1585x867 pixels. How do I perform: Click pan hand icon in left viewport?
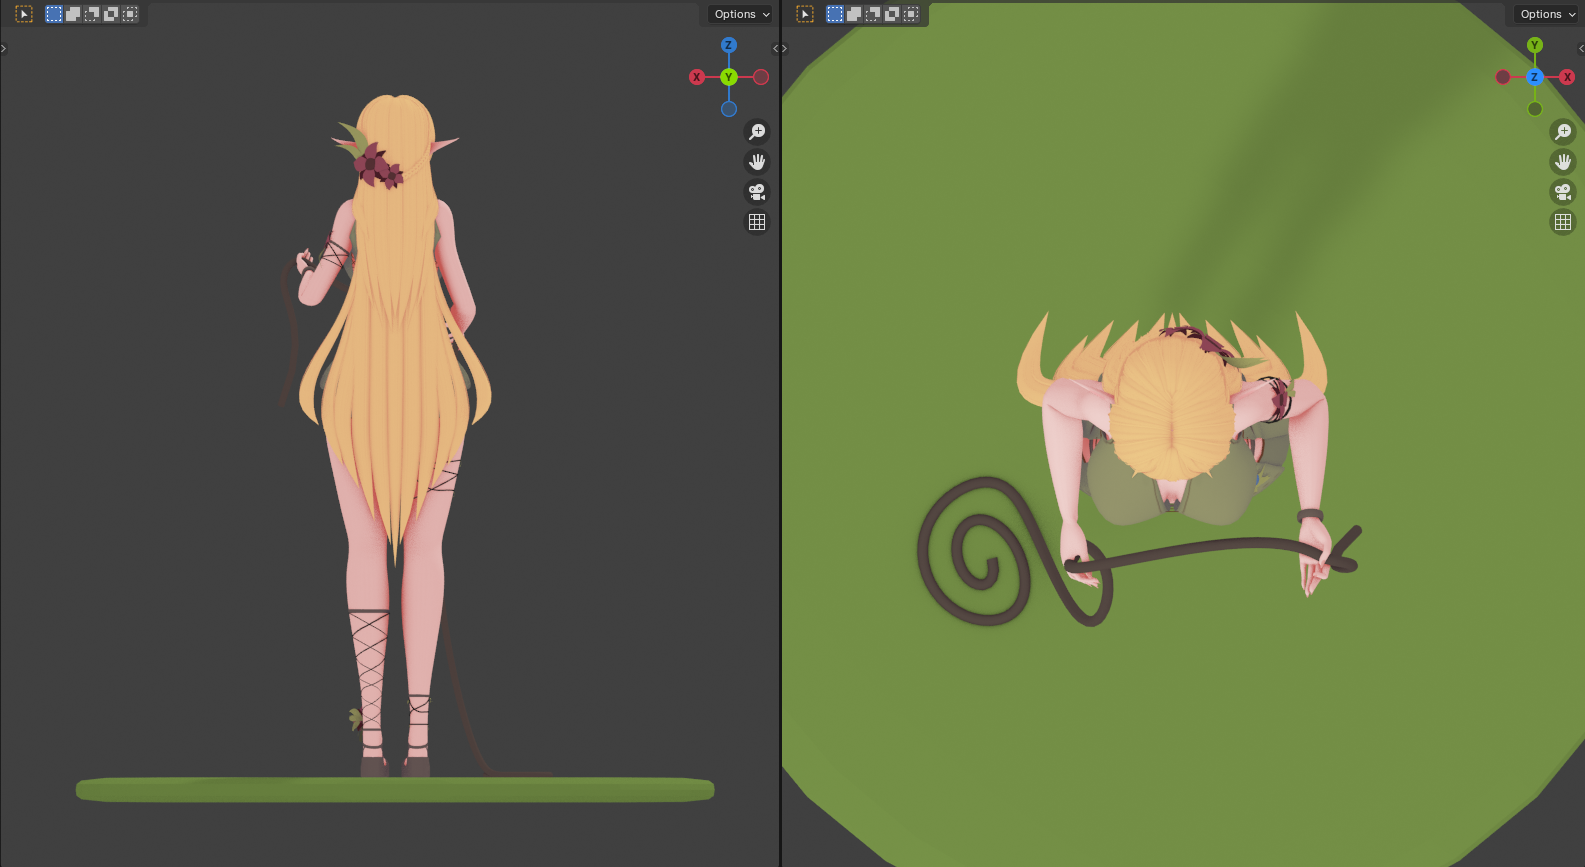(x=757, y=162)
